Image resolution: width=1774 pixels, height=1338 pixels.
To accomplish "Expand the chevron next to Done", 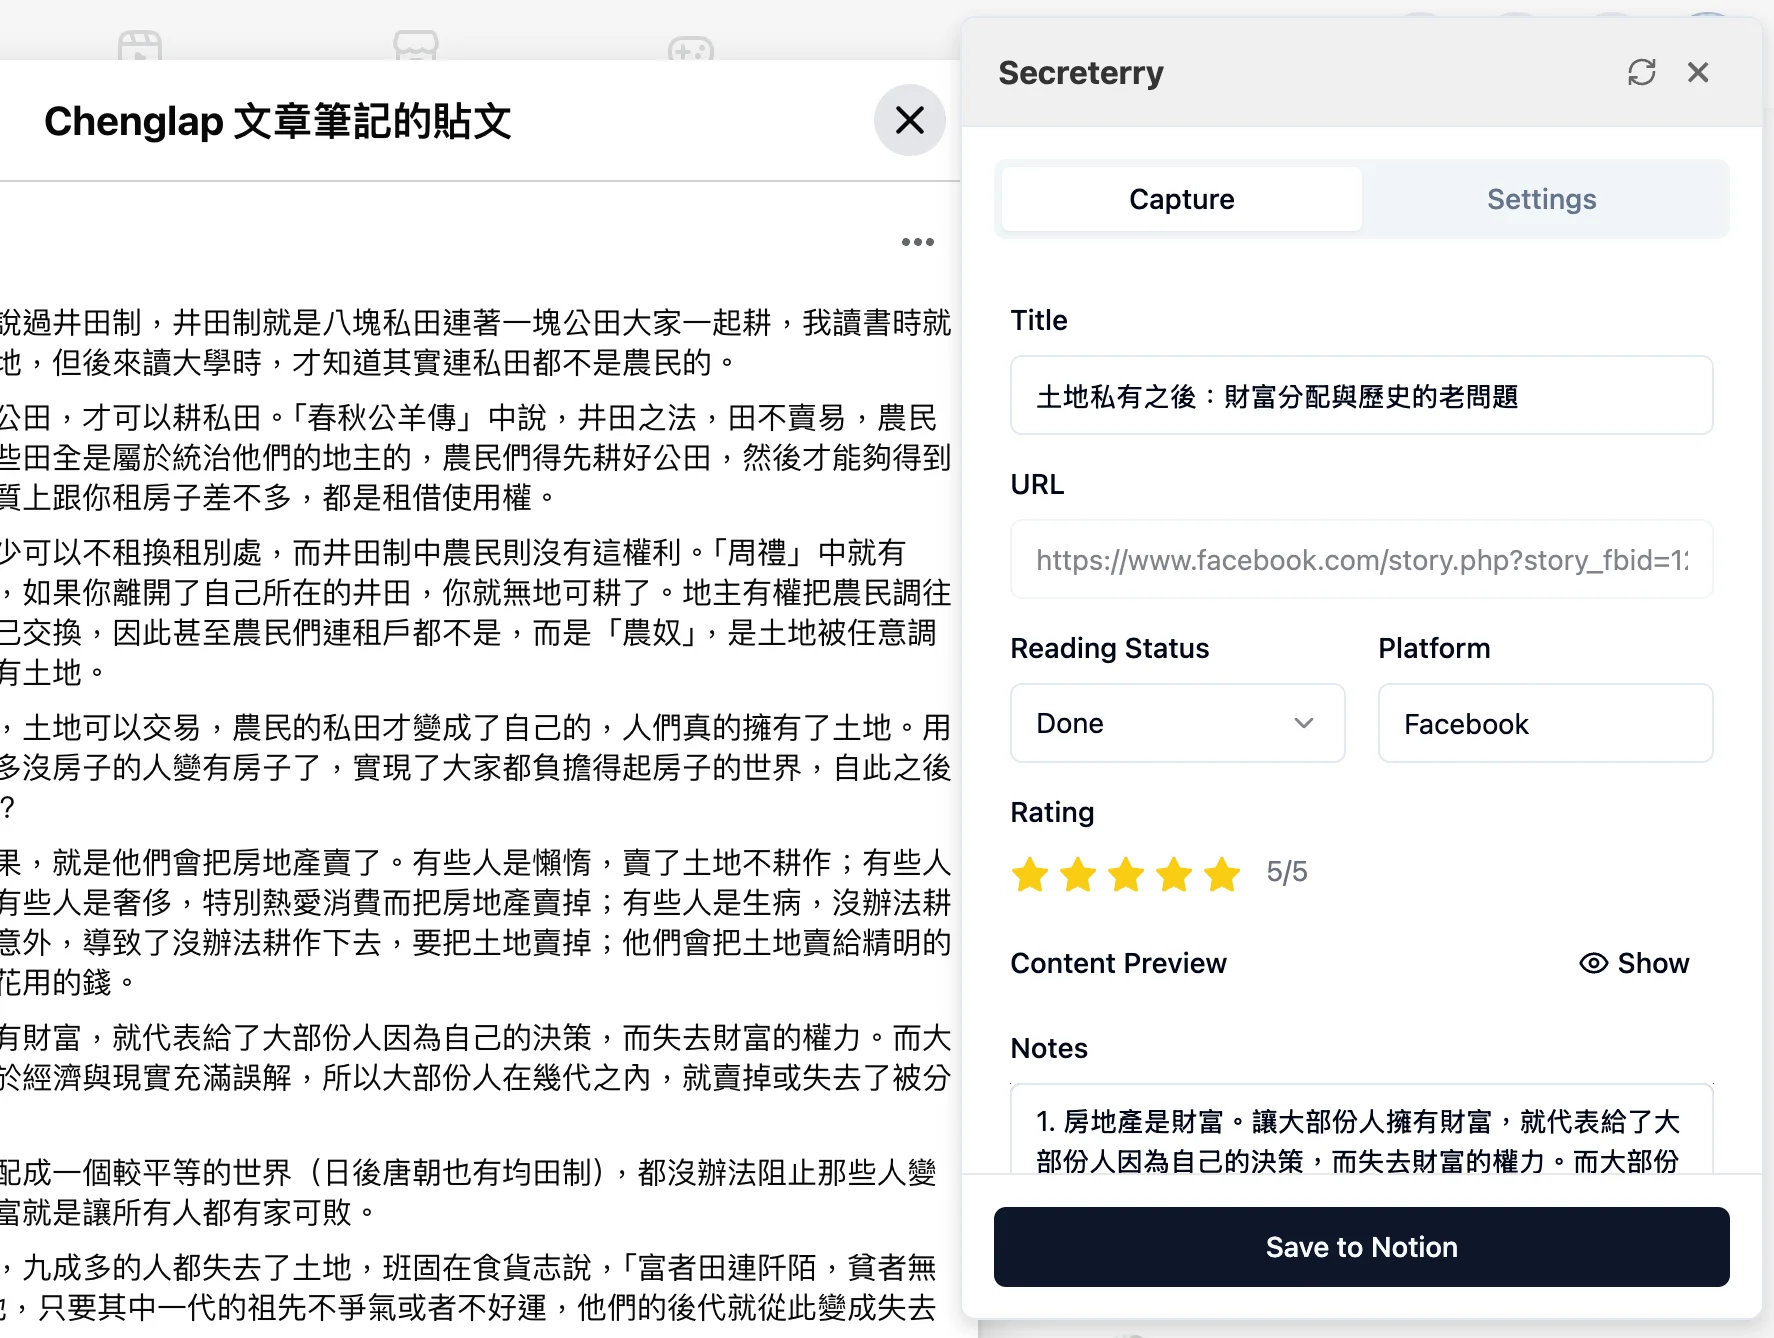I will click(x=1305, y=722).
